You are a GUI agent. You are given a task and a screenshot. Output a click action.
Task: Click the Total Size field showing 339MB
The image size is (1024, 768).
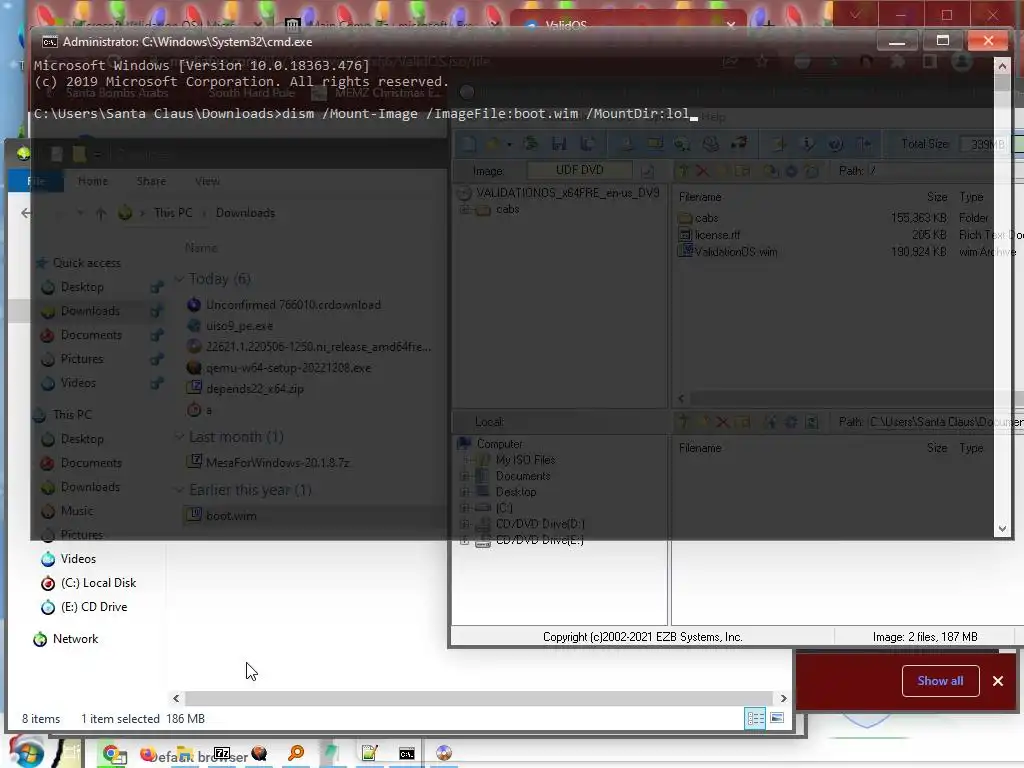985,144
